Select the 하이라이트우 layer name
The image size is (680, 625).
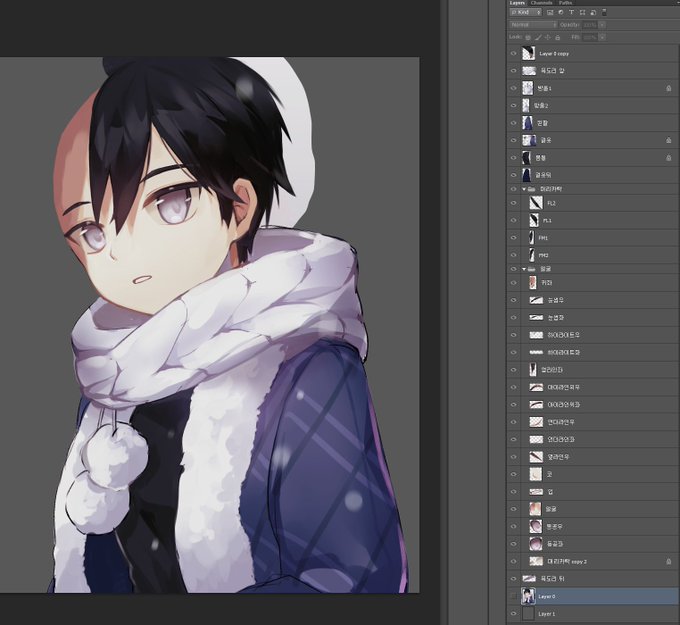tap(563, 335)
